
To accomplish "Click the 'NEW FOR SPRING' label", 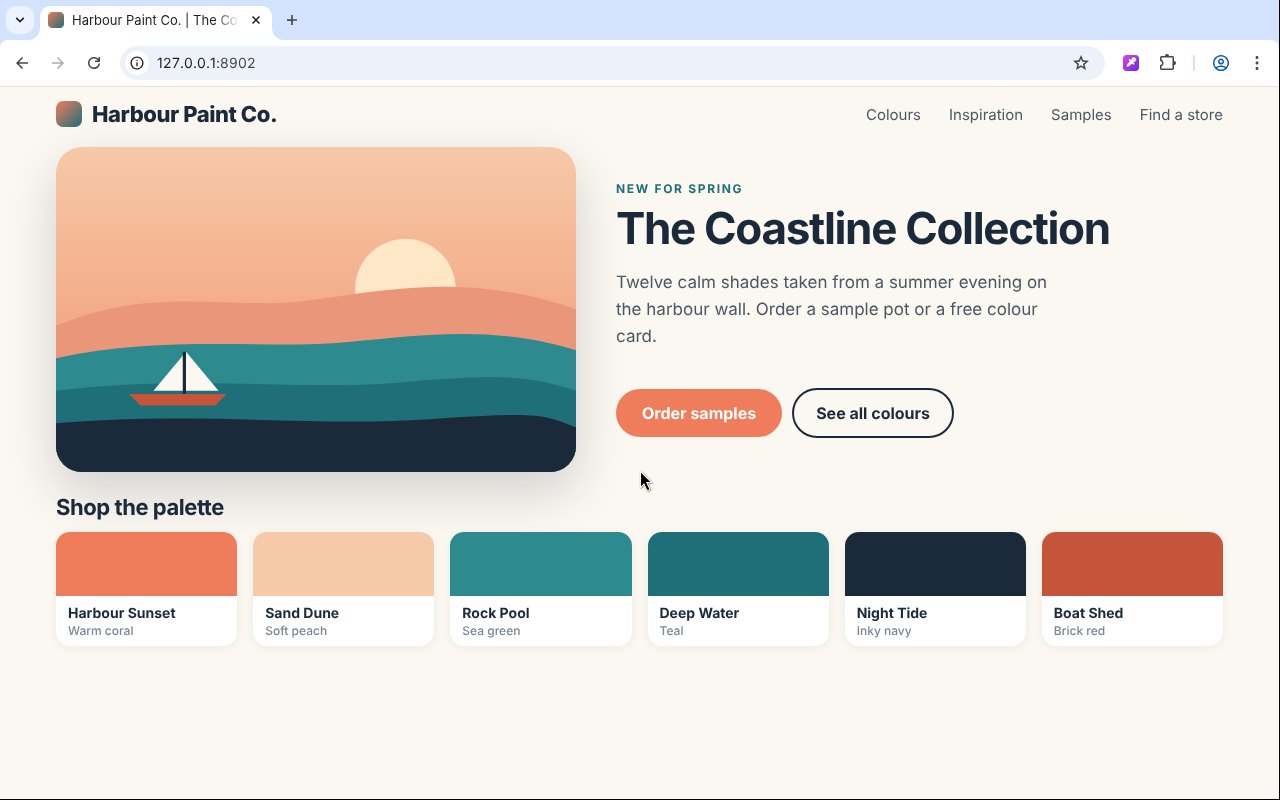I will (679, 188).
